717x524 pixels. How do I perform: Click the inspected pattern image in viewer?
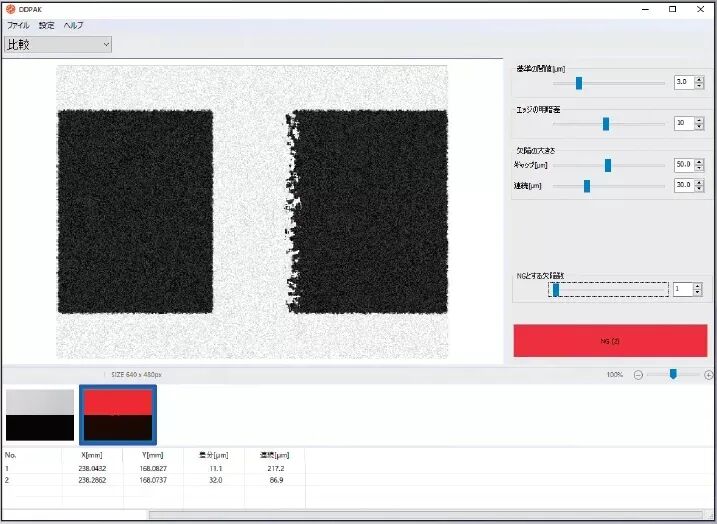(x=252, y=212)
